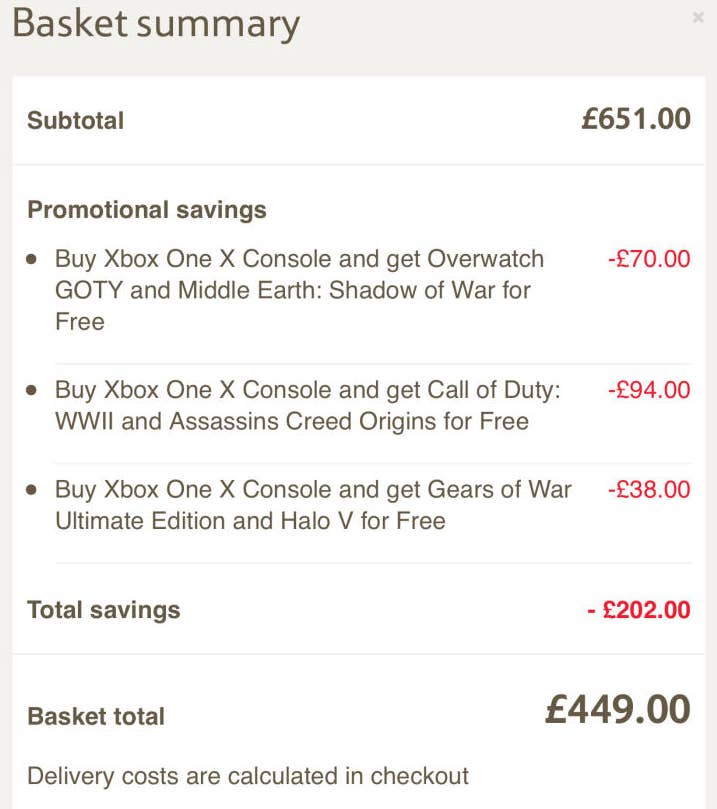Select the Call of Duty WWII promotion

click(x=307, y=405)
